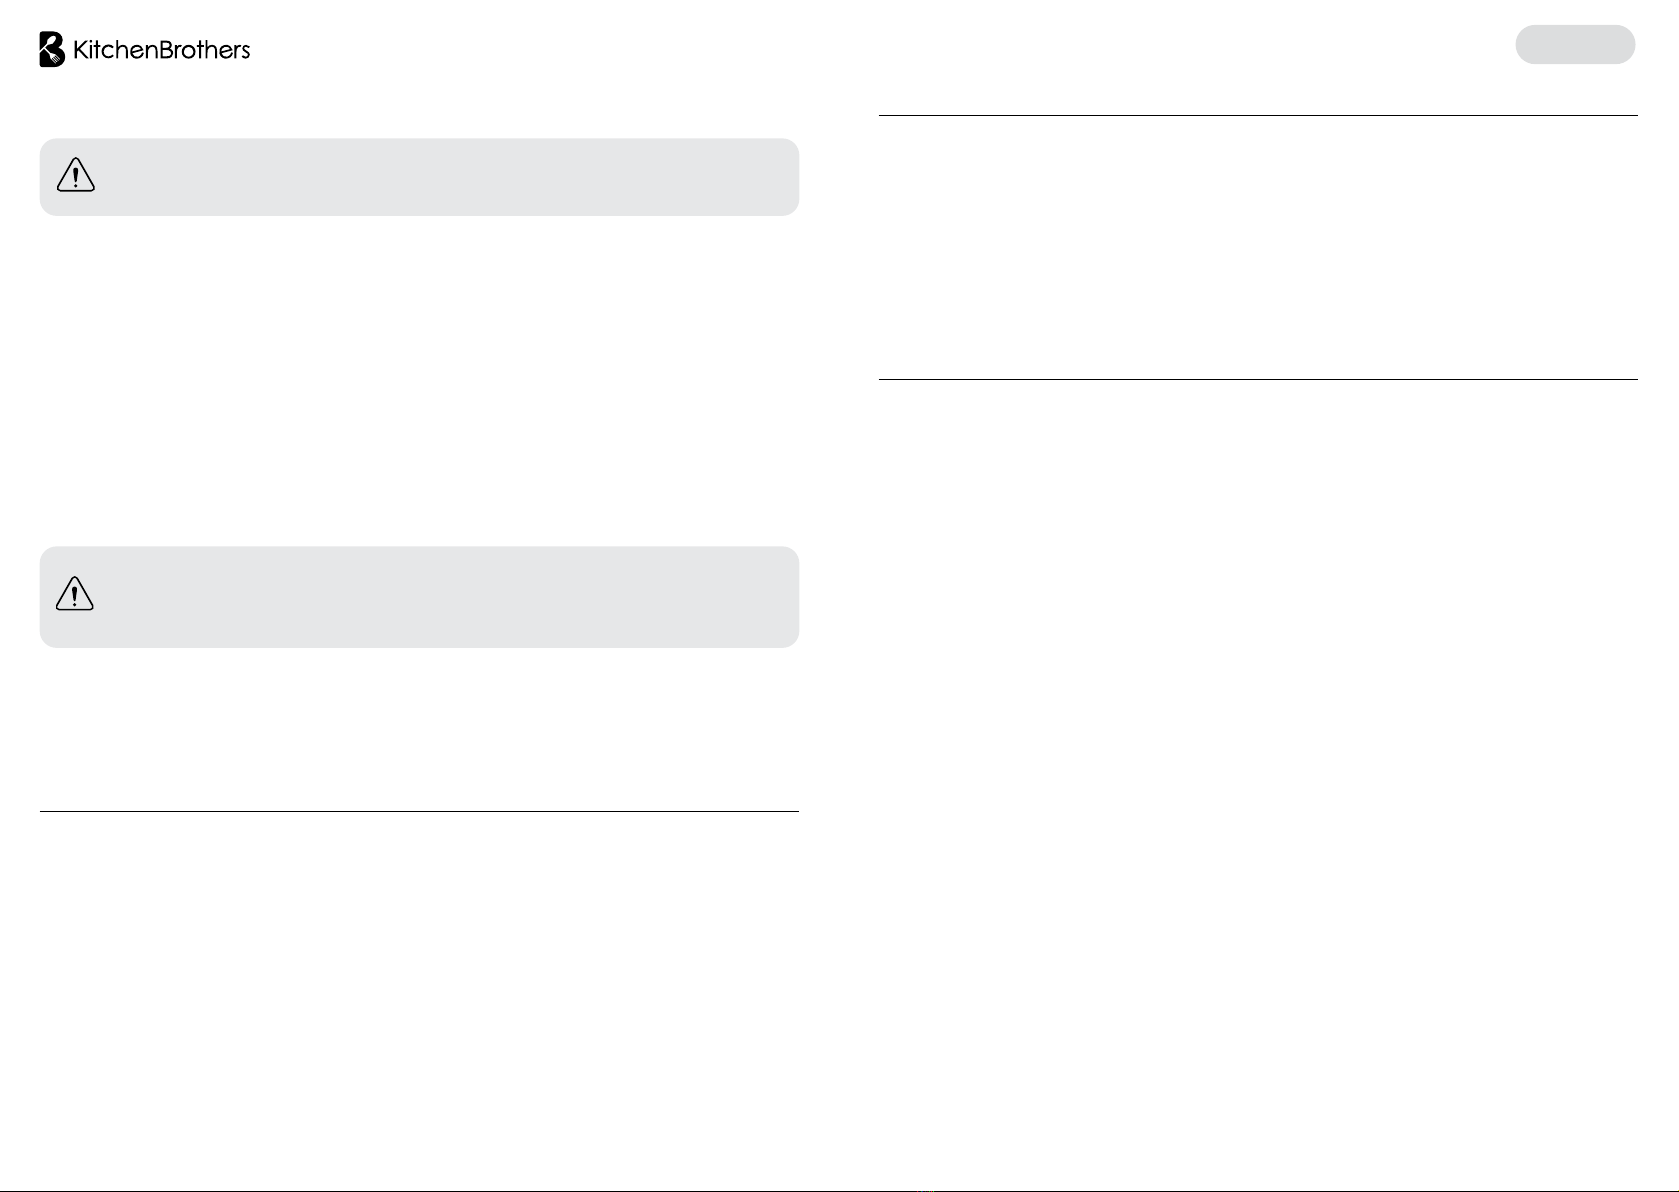Select the exclamation mark in upper warning triangle
The image size is (1679, 1192).
[x=76, y=178]
